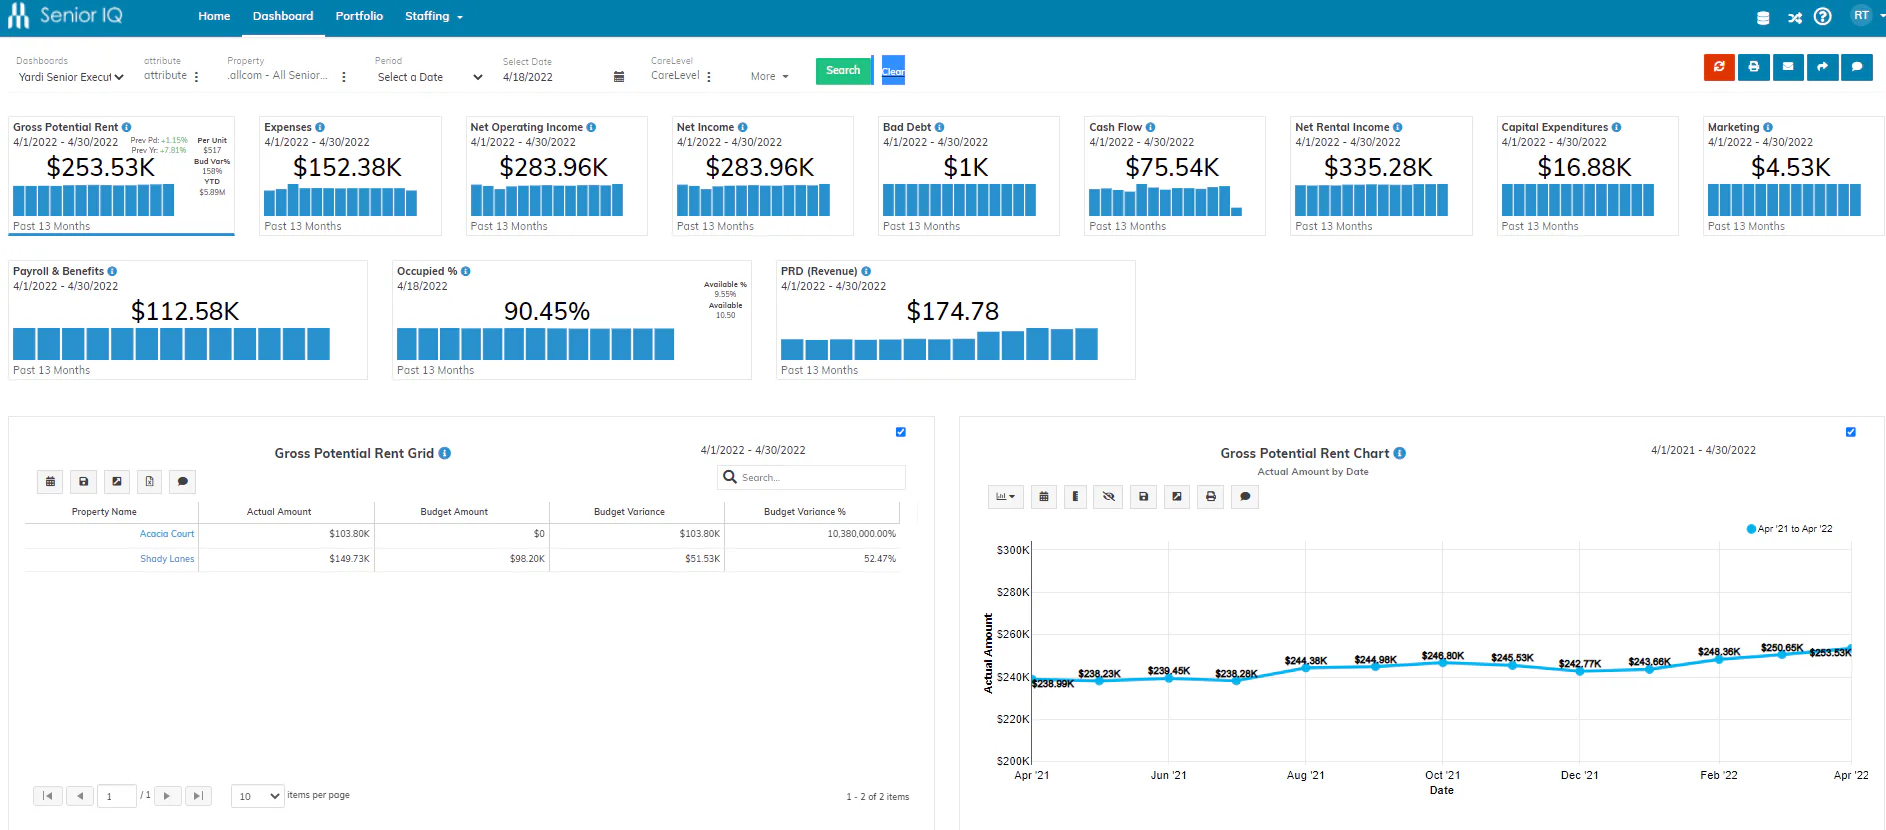Click the printer icon in the chart toolbar
Image resolution: width=1886 pixels, height=830 pixels.
(1211, 497)
